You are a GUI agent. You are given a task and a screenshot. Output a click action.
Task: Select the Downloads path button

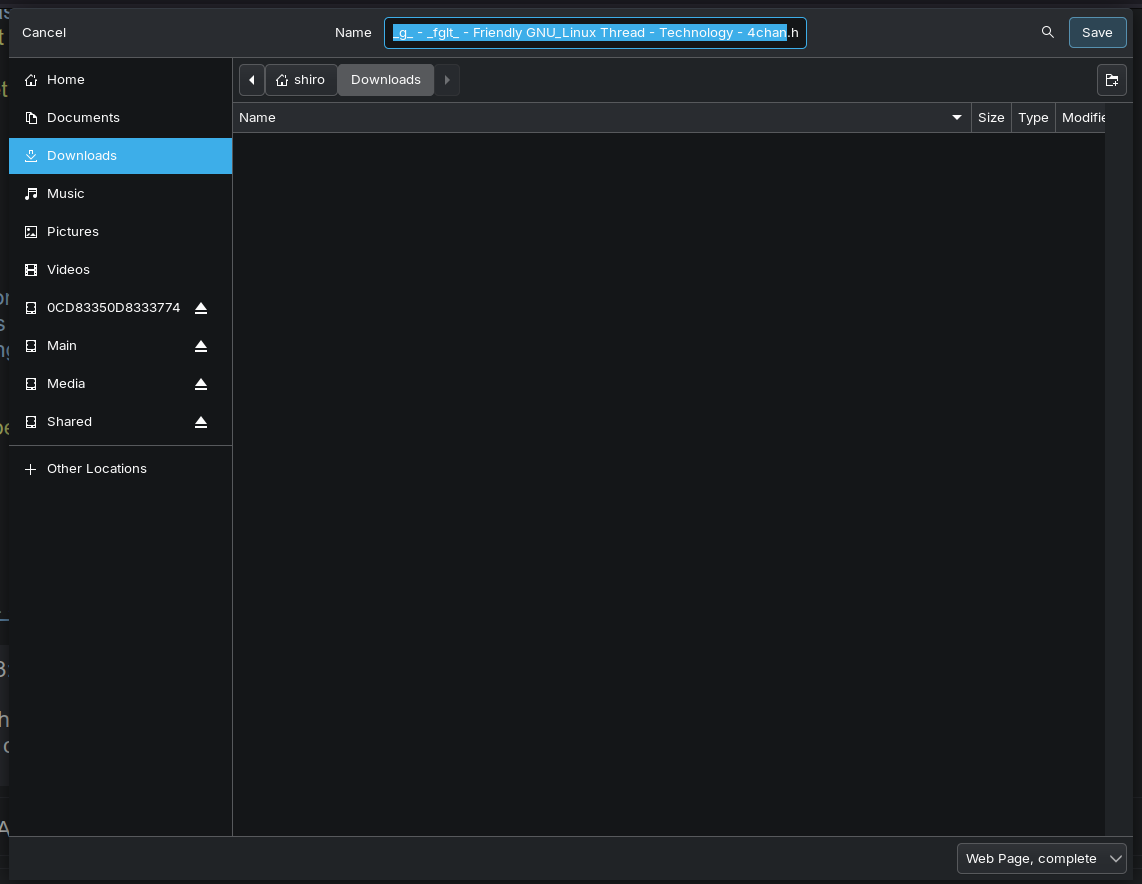coord(386,80)
